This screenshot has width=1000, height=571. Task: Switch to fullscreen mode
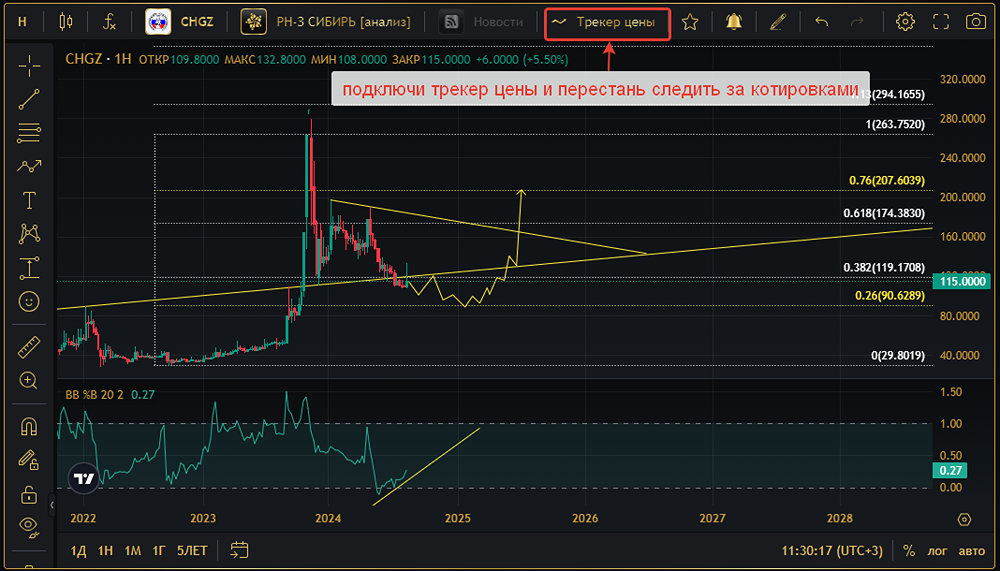click(941, 22)
